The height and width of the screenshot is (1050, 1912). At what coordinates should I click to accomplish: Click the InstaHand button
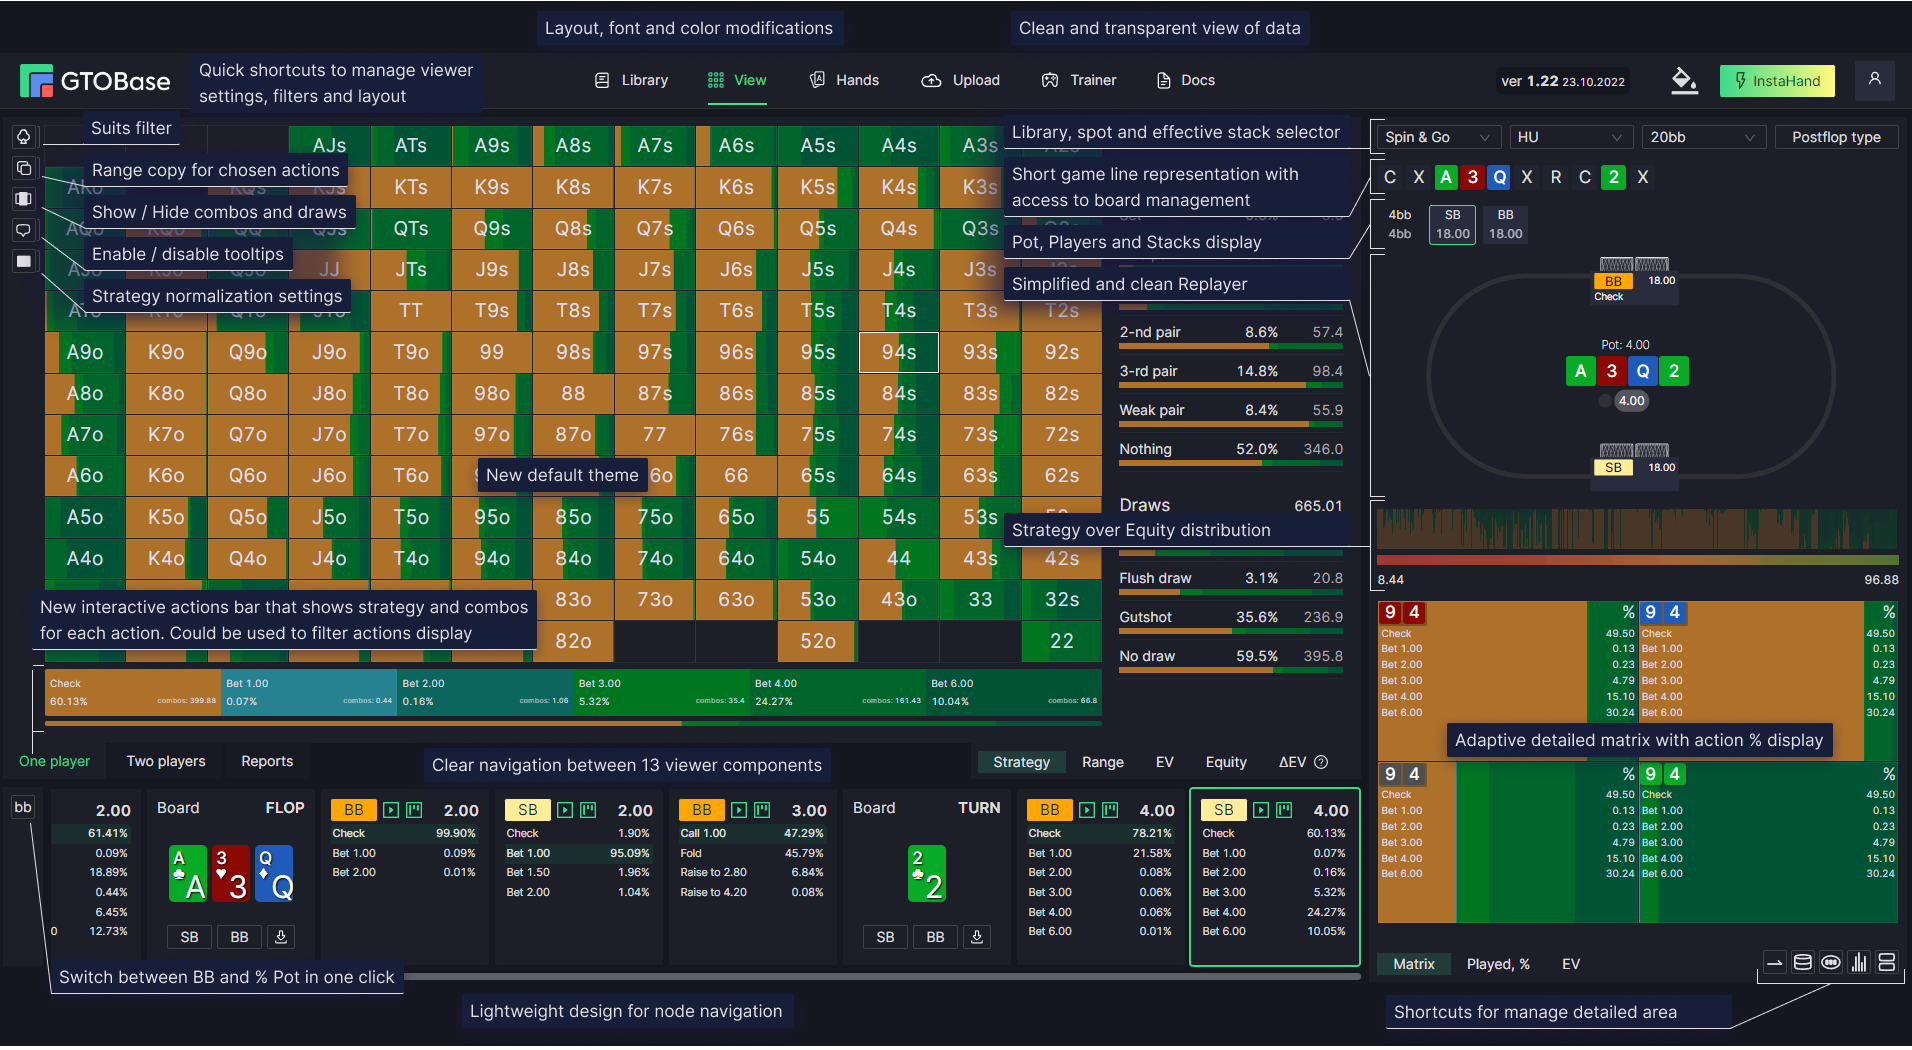(x=1777, y=80)
